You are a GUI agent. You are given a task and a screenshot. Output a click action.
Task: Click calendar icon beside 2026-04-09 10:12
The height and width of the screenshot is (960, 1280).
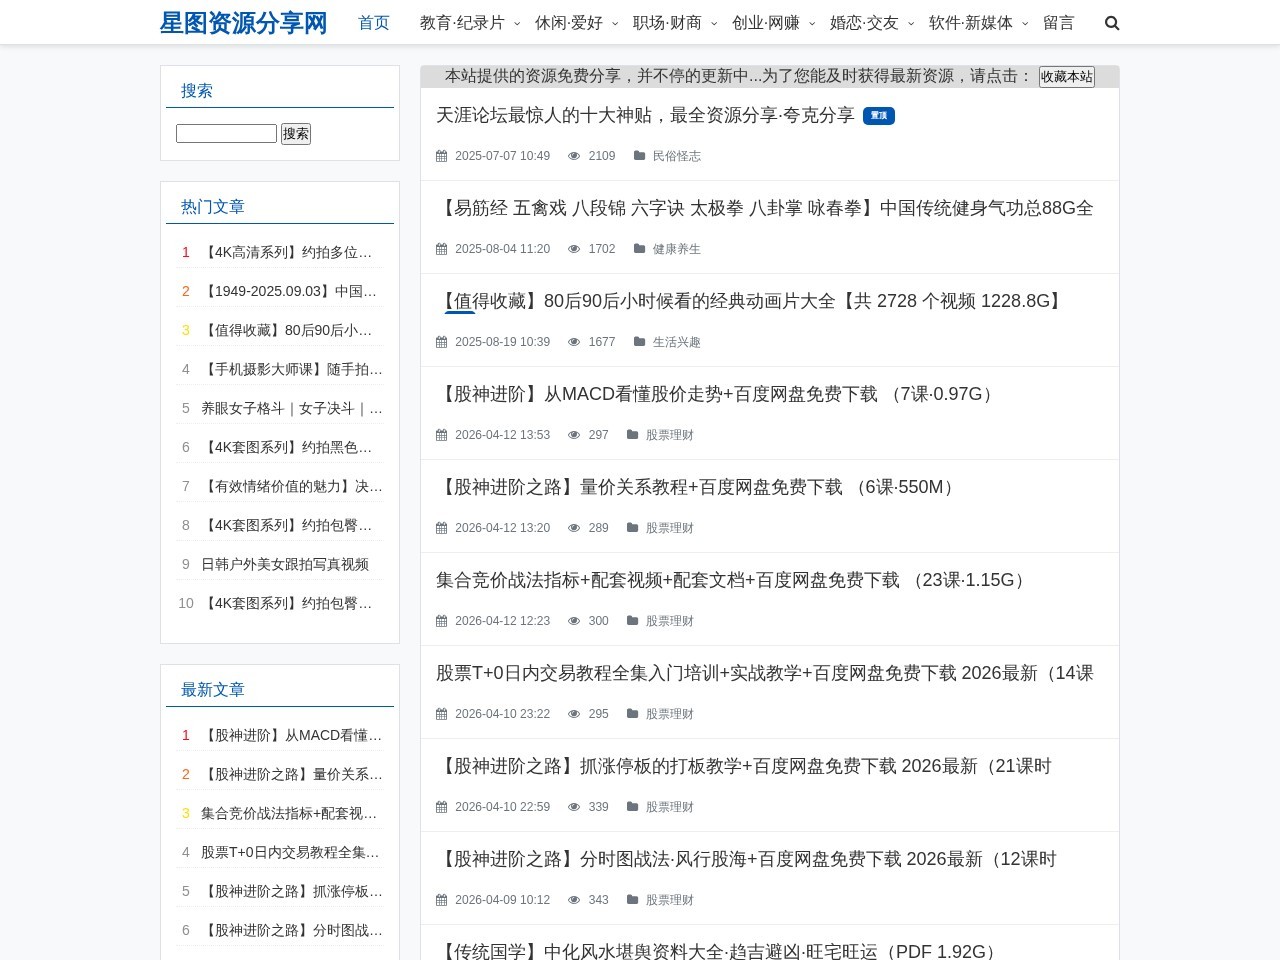(x=442, y=900)
